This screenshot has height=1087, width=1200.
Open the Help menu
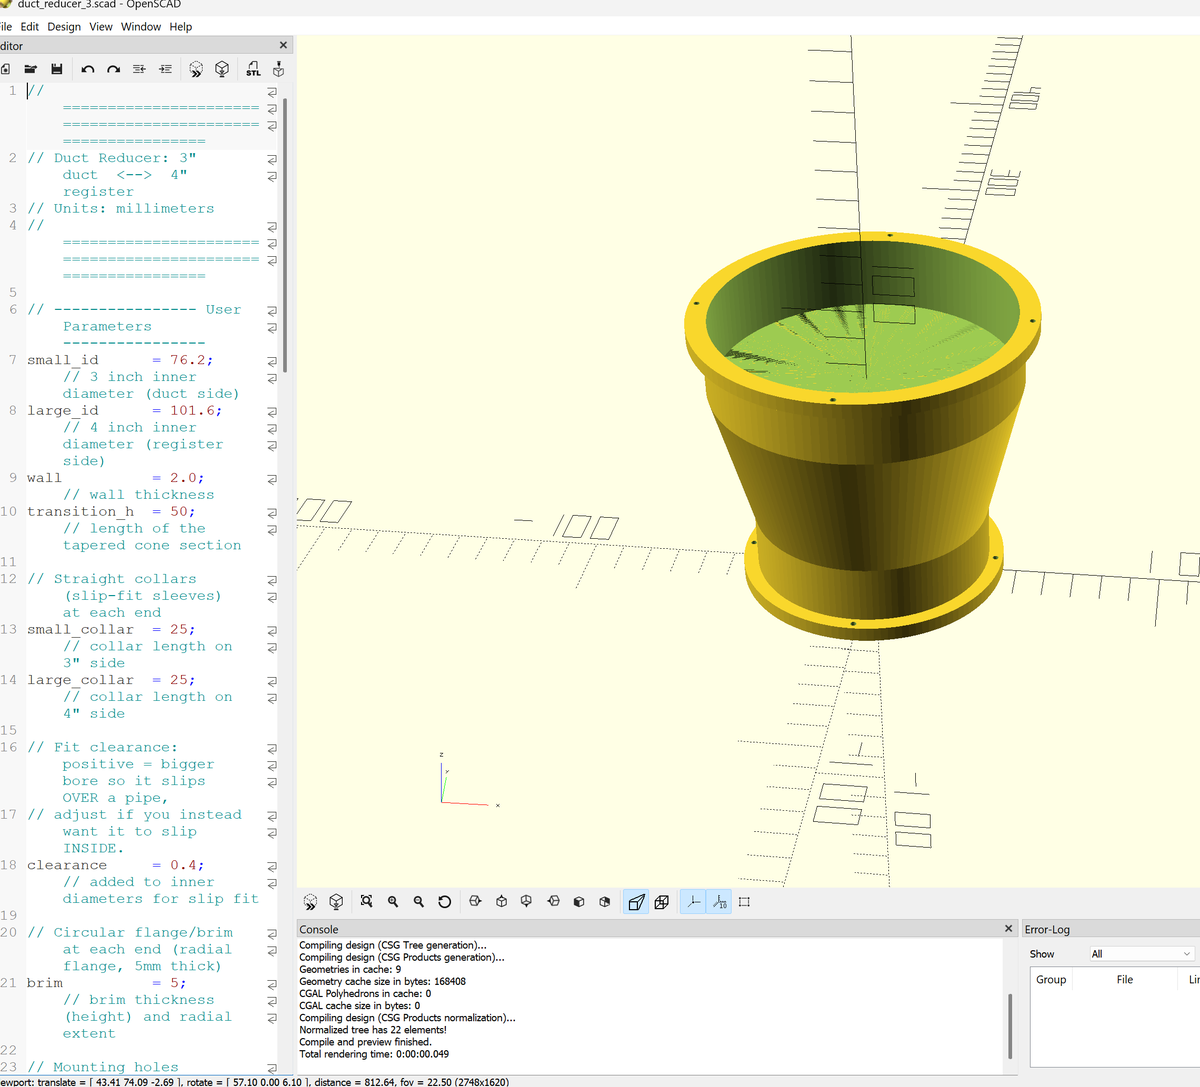[x=181, y=27]
